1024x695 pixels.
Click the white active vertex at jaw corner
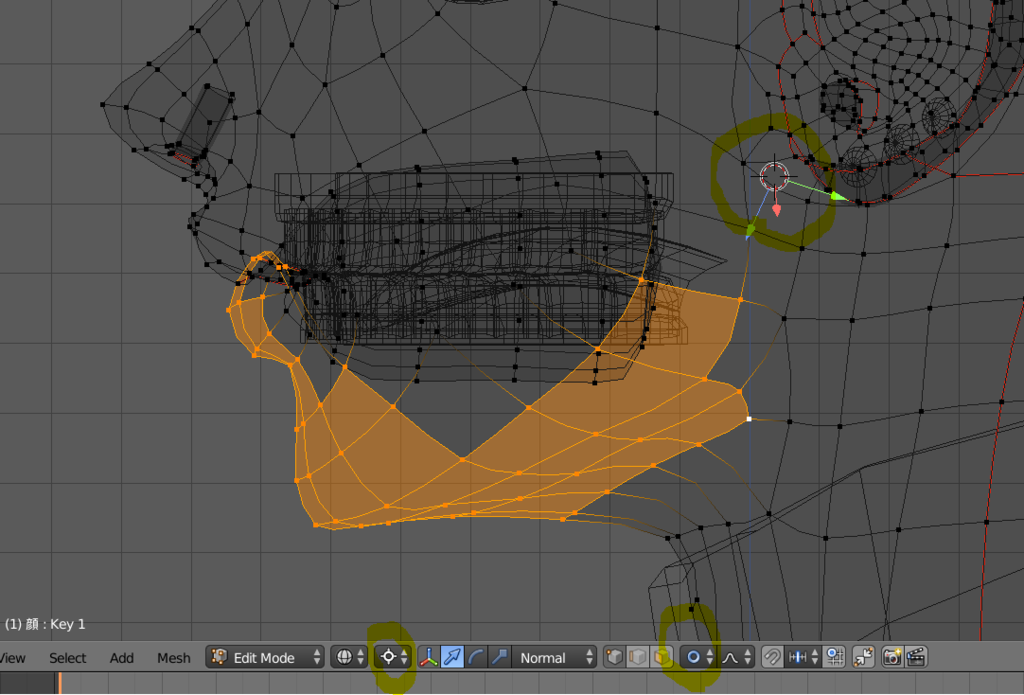748,419
